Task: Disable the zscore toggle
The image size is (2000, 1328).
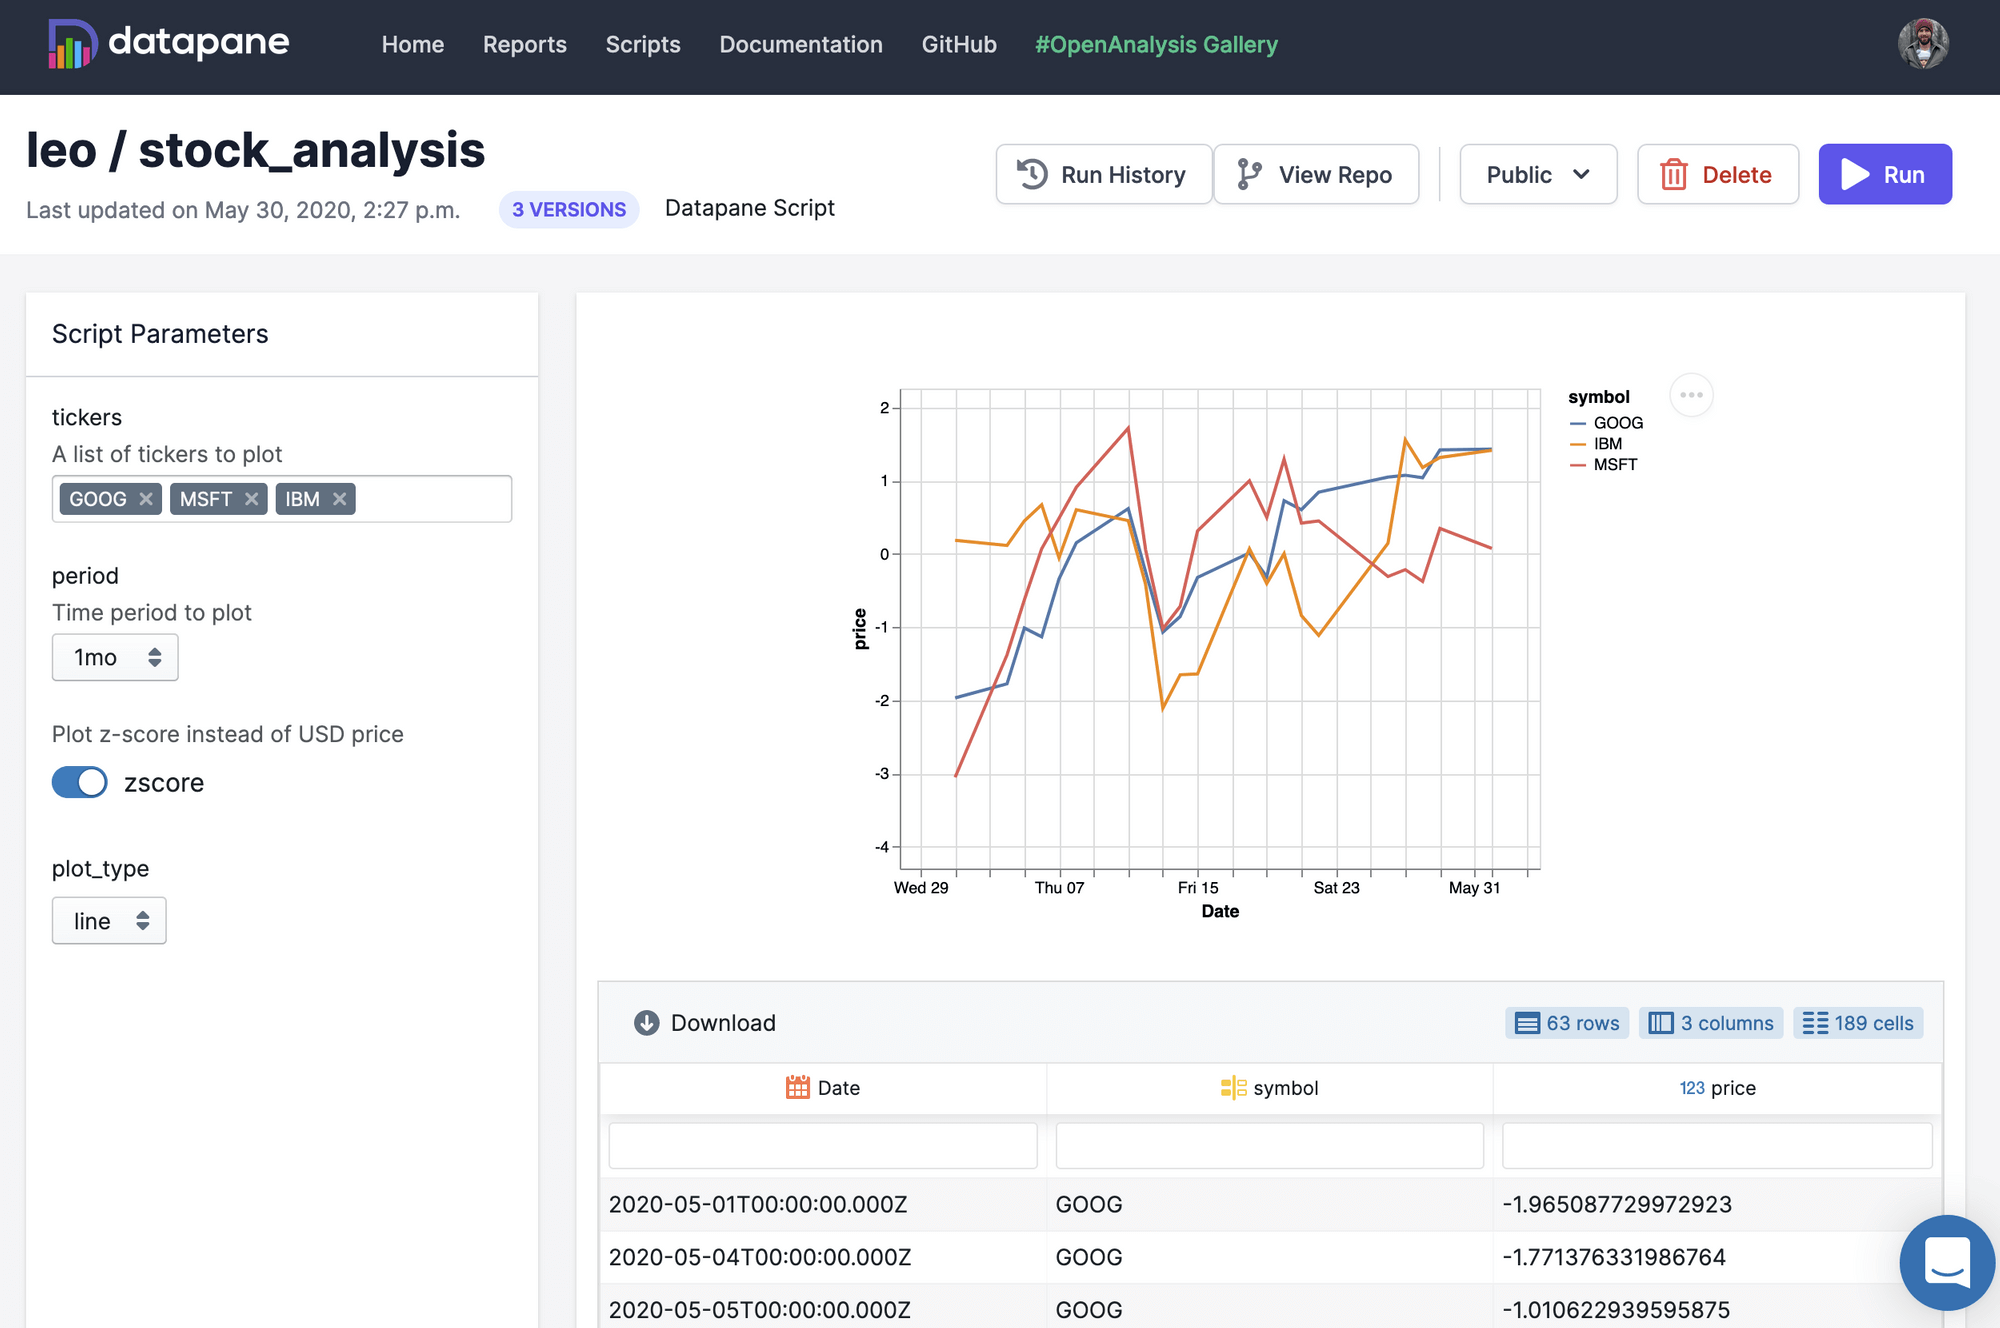Action: pos(79,782)
